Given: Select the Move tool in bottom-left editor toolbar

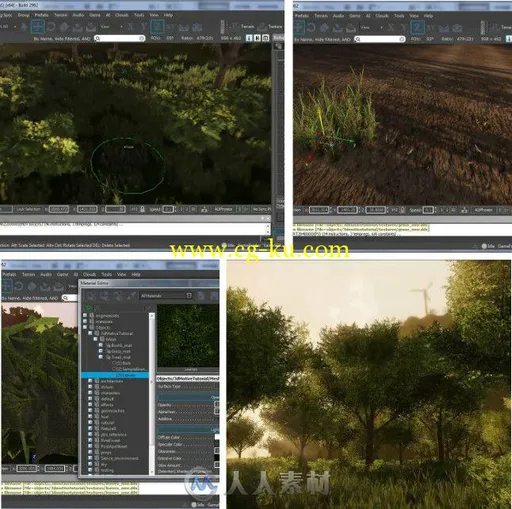Looking at the screenshot, I should [6, 286].
